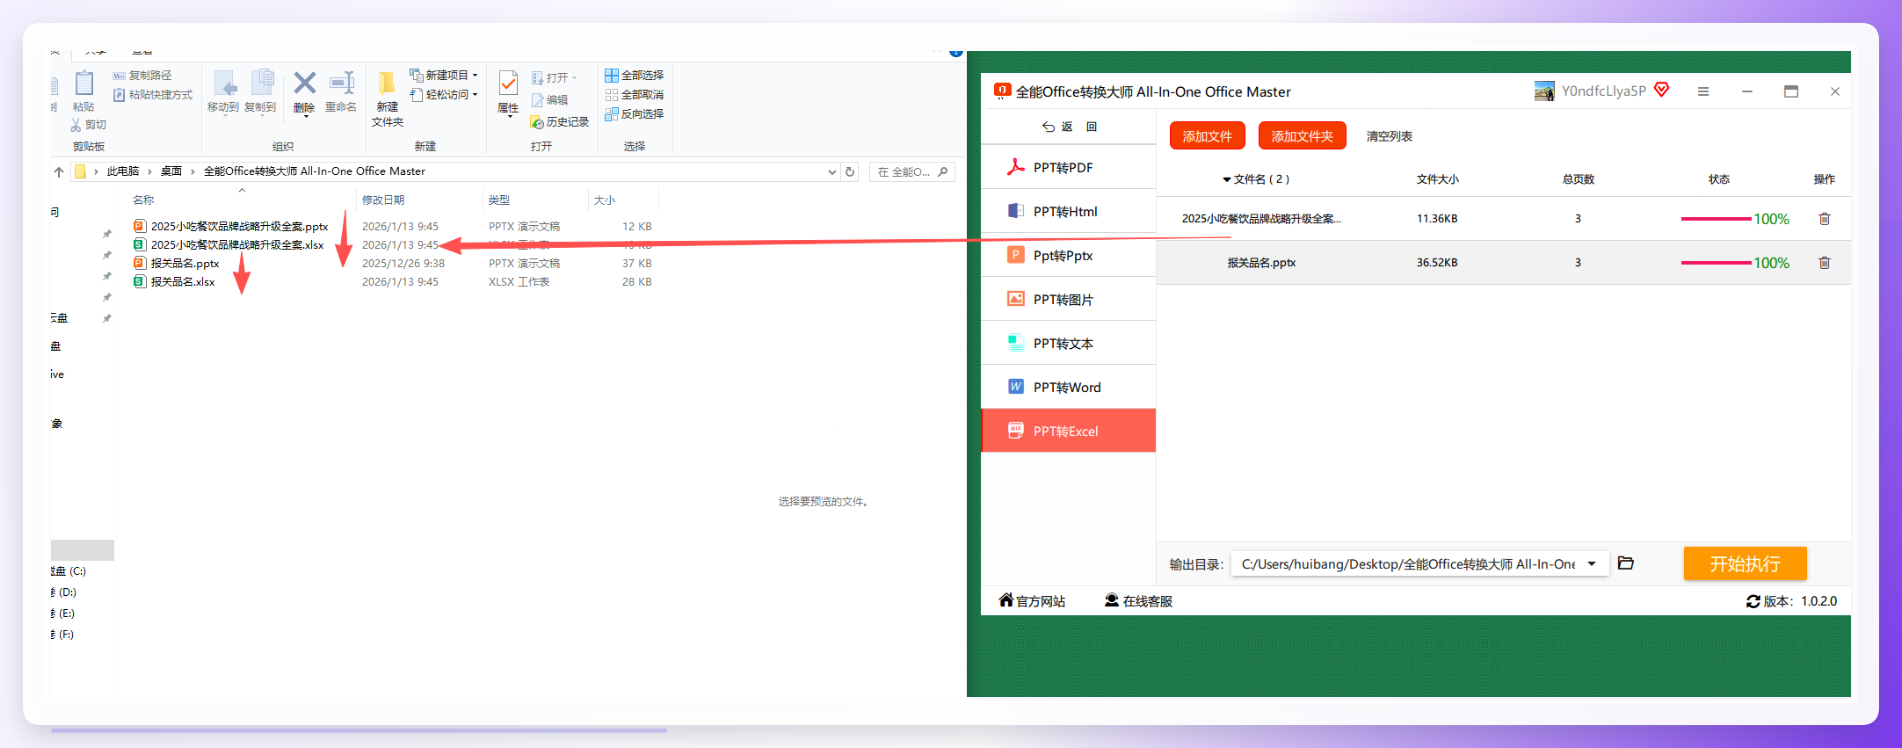Switch to the Ppt转Pptx mode
Screen dimensions: 1902x748
1068,255
